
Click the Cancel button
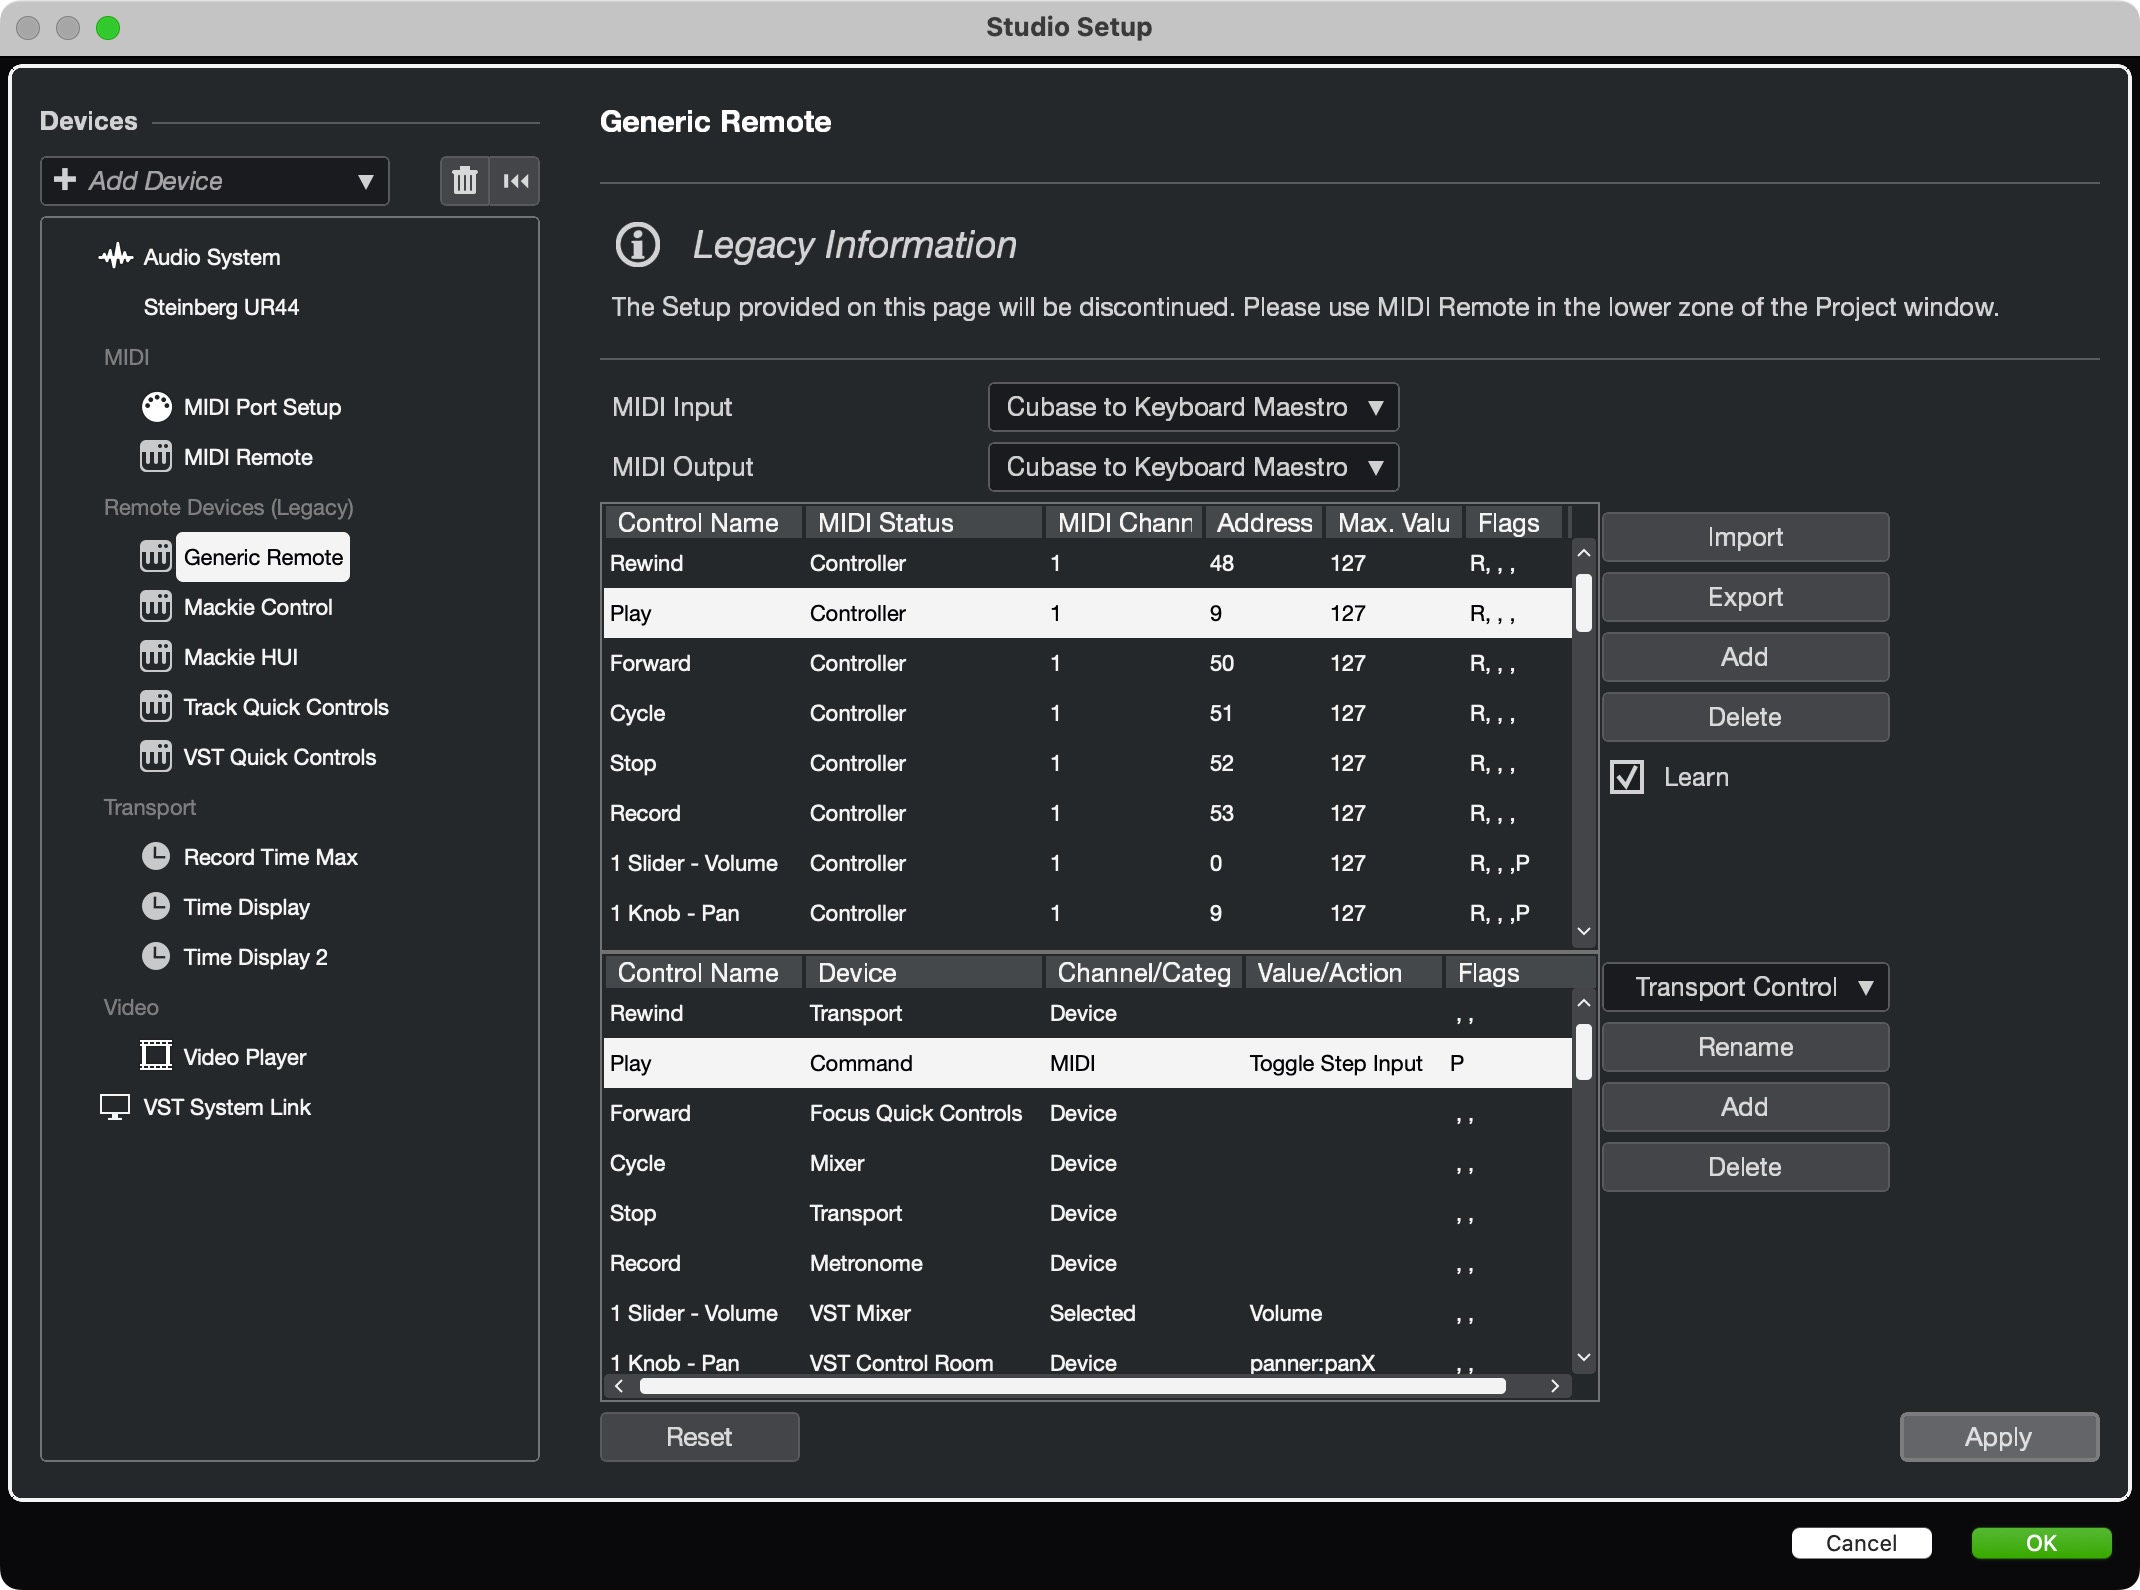[1861, 1543]
